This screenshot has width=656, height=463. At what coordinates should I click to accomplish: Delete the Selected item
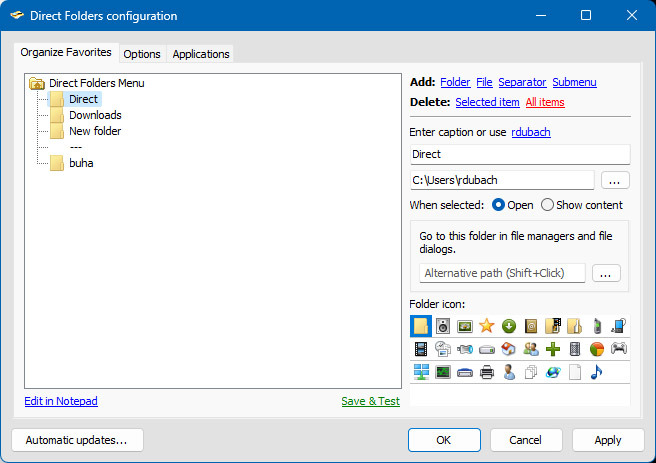coord(487,102)
